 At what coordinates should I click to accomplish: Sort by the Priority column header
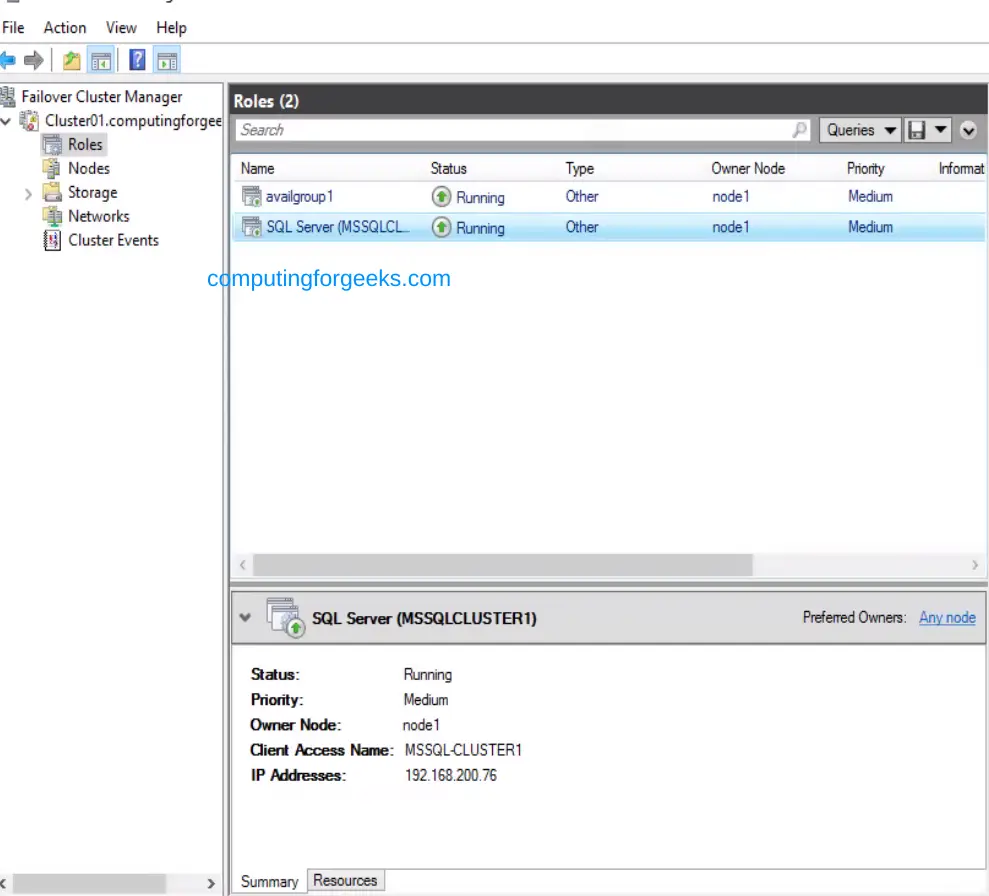tap(865, 168)
